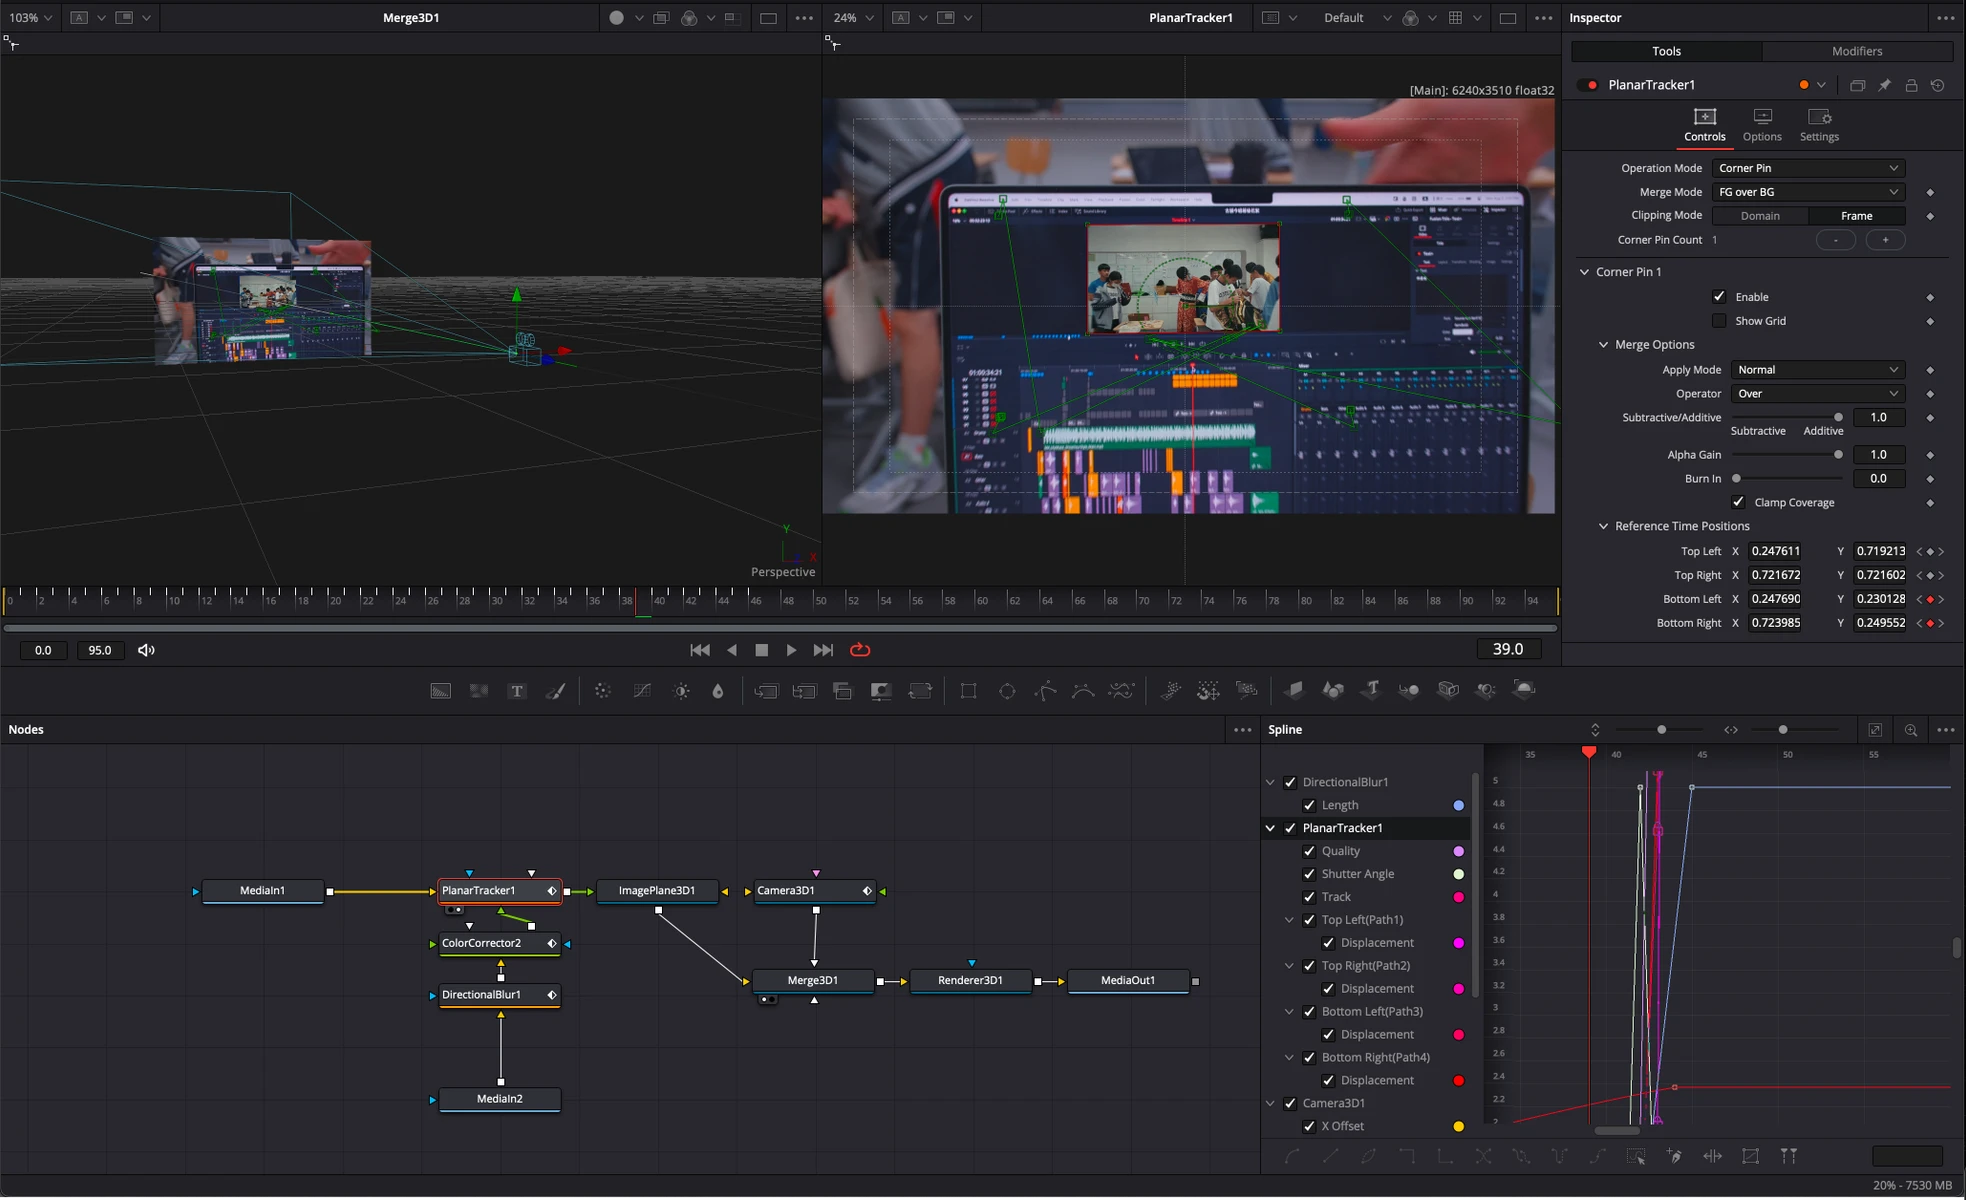This screenshot has width=1966, height=1200.
Task: Add a Rectangle mask node
Action: pyautogui.click(x=968, y=691)
